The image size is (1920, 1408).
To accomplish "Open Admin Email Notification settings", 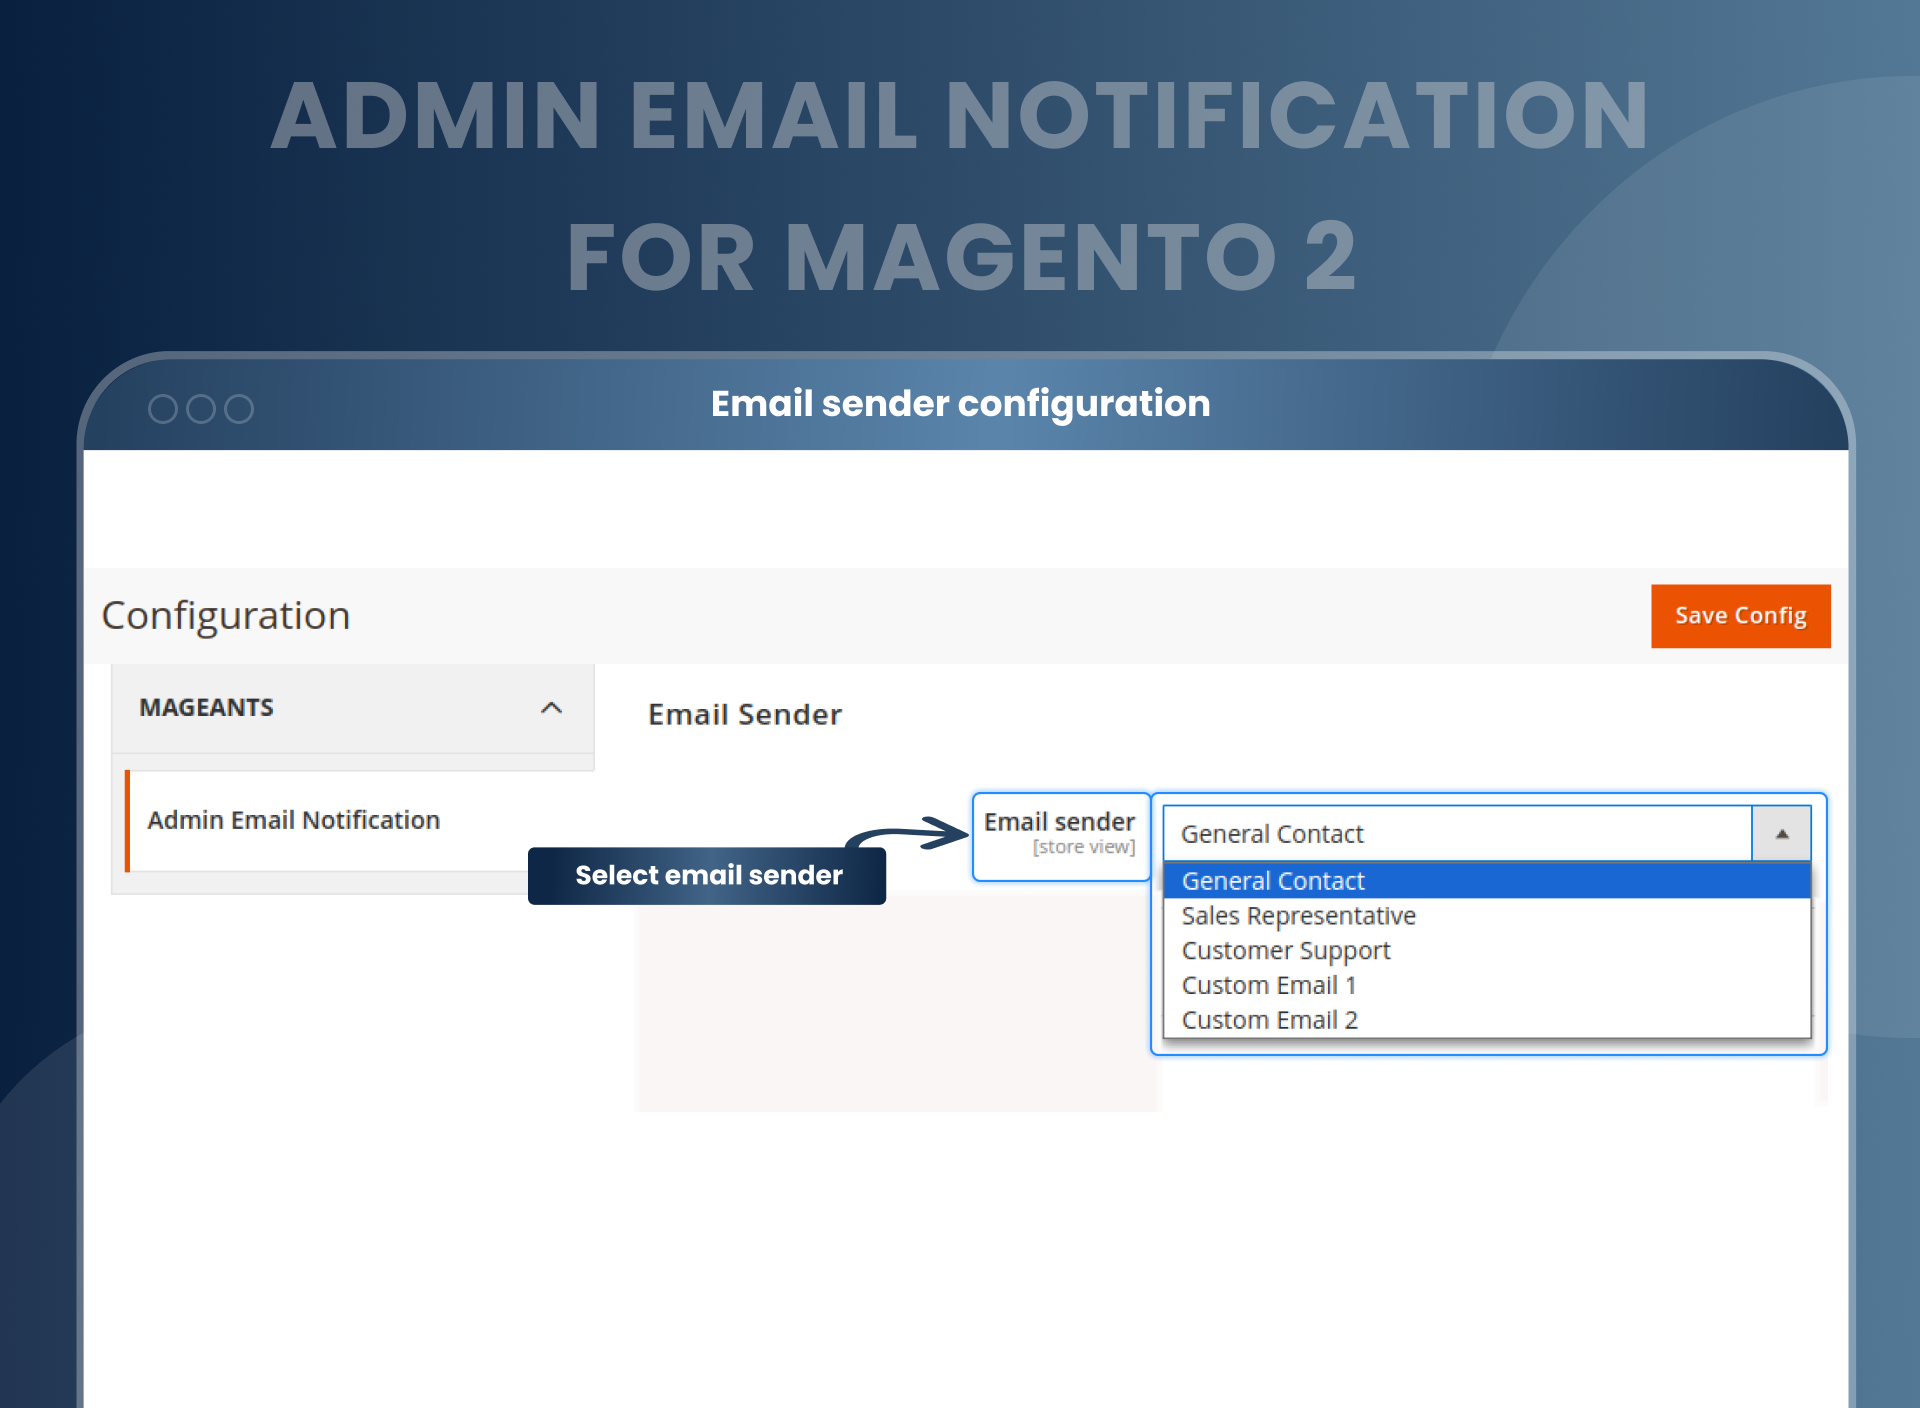I will [x=293, y=820].
